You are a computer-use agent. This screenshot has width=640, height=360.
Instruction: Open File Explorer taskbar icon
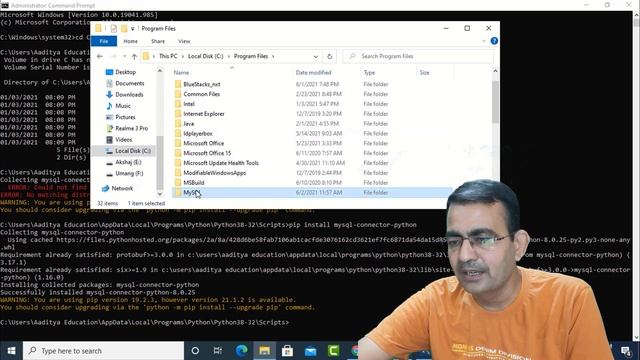point(264,351)
